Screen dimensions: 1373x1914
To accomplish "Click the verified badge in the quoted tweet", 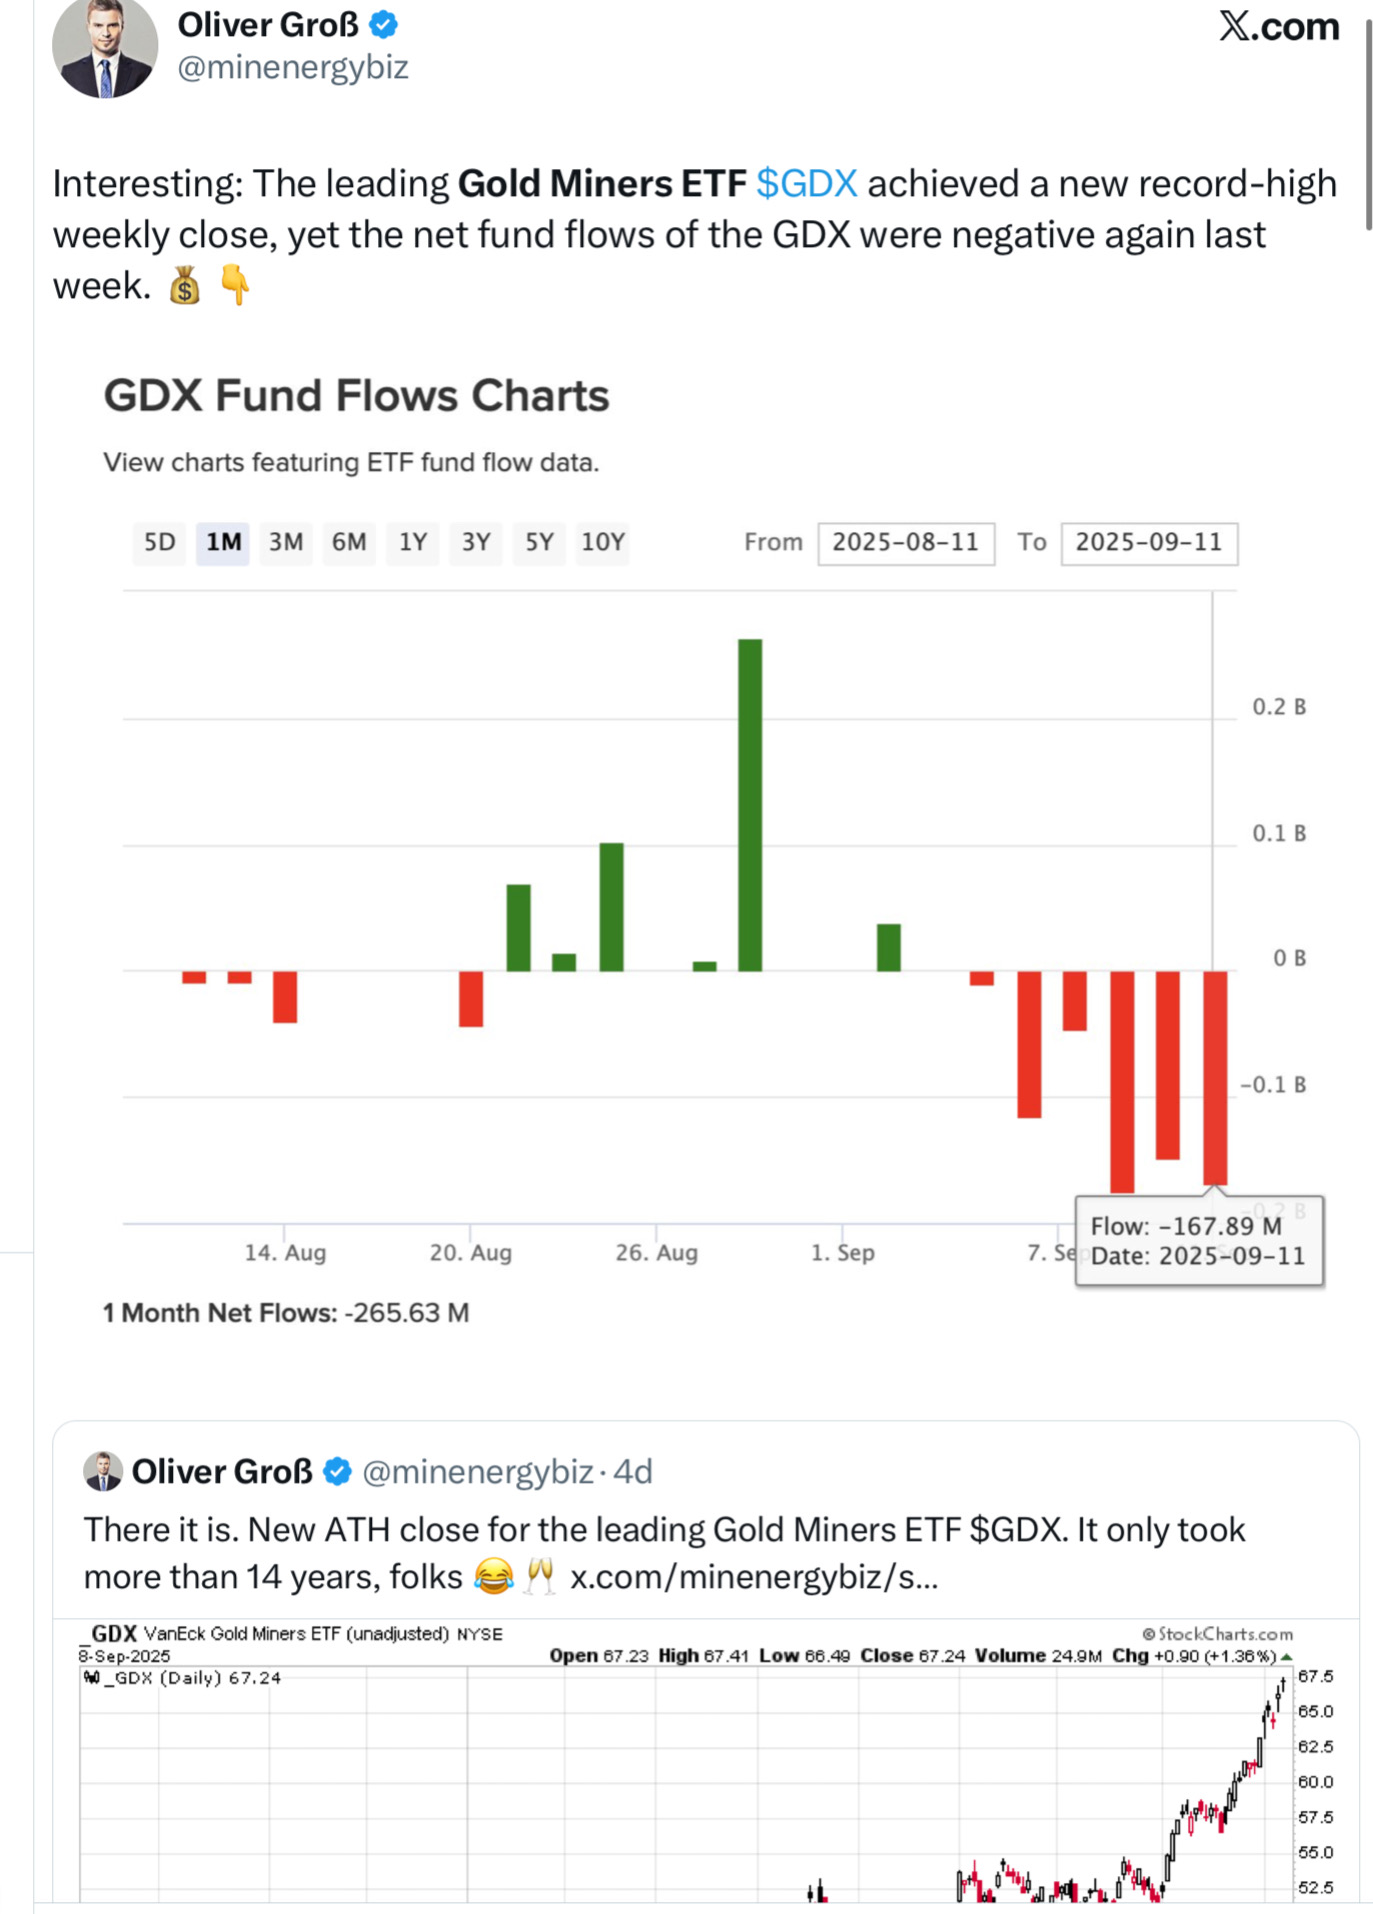I will tap(337, 1471).
